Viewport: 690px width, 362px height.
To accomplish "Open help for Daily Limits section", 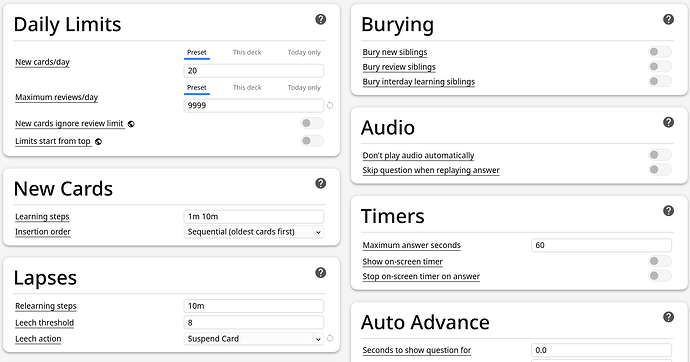I will [x=320, y=19].
